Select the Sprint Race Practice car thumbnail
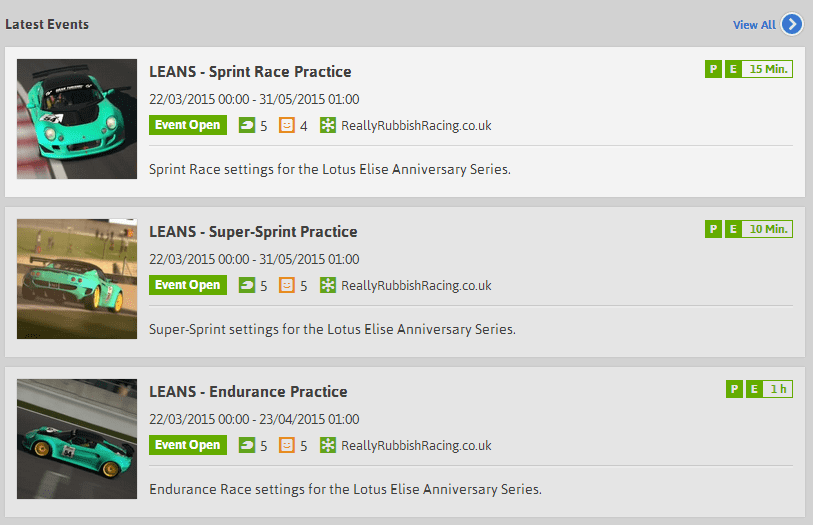Screen dimensions: 813x525 [x=77, y=119]
